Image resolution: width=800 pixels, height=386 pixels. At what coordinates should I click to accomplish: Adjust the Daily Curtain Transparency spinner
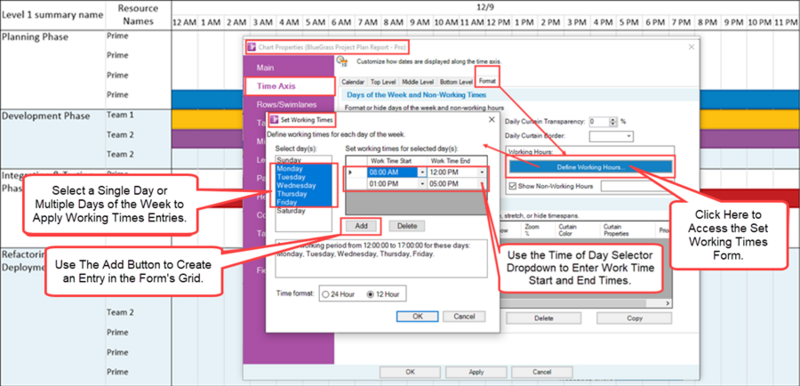[x=614, y=122]
